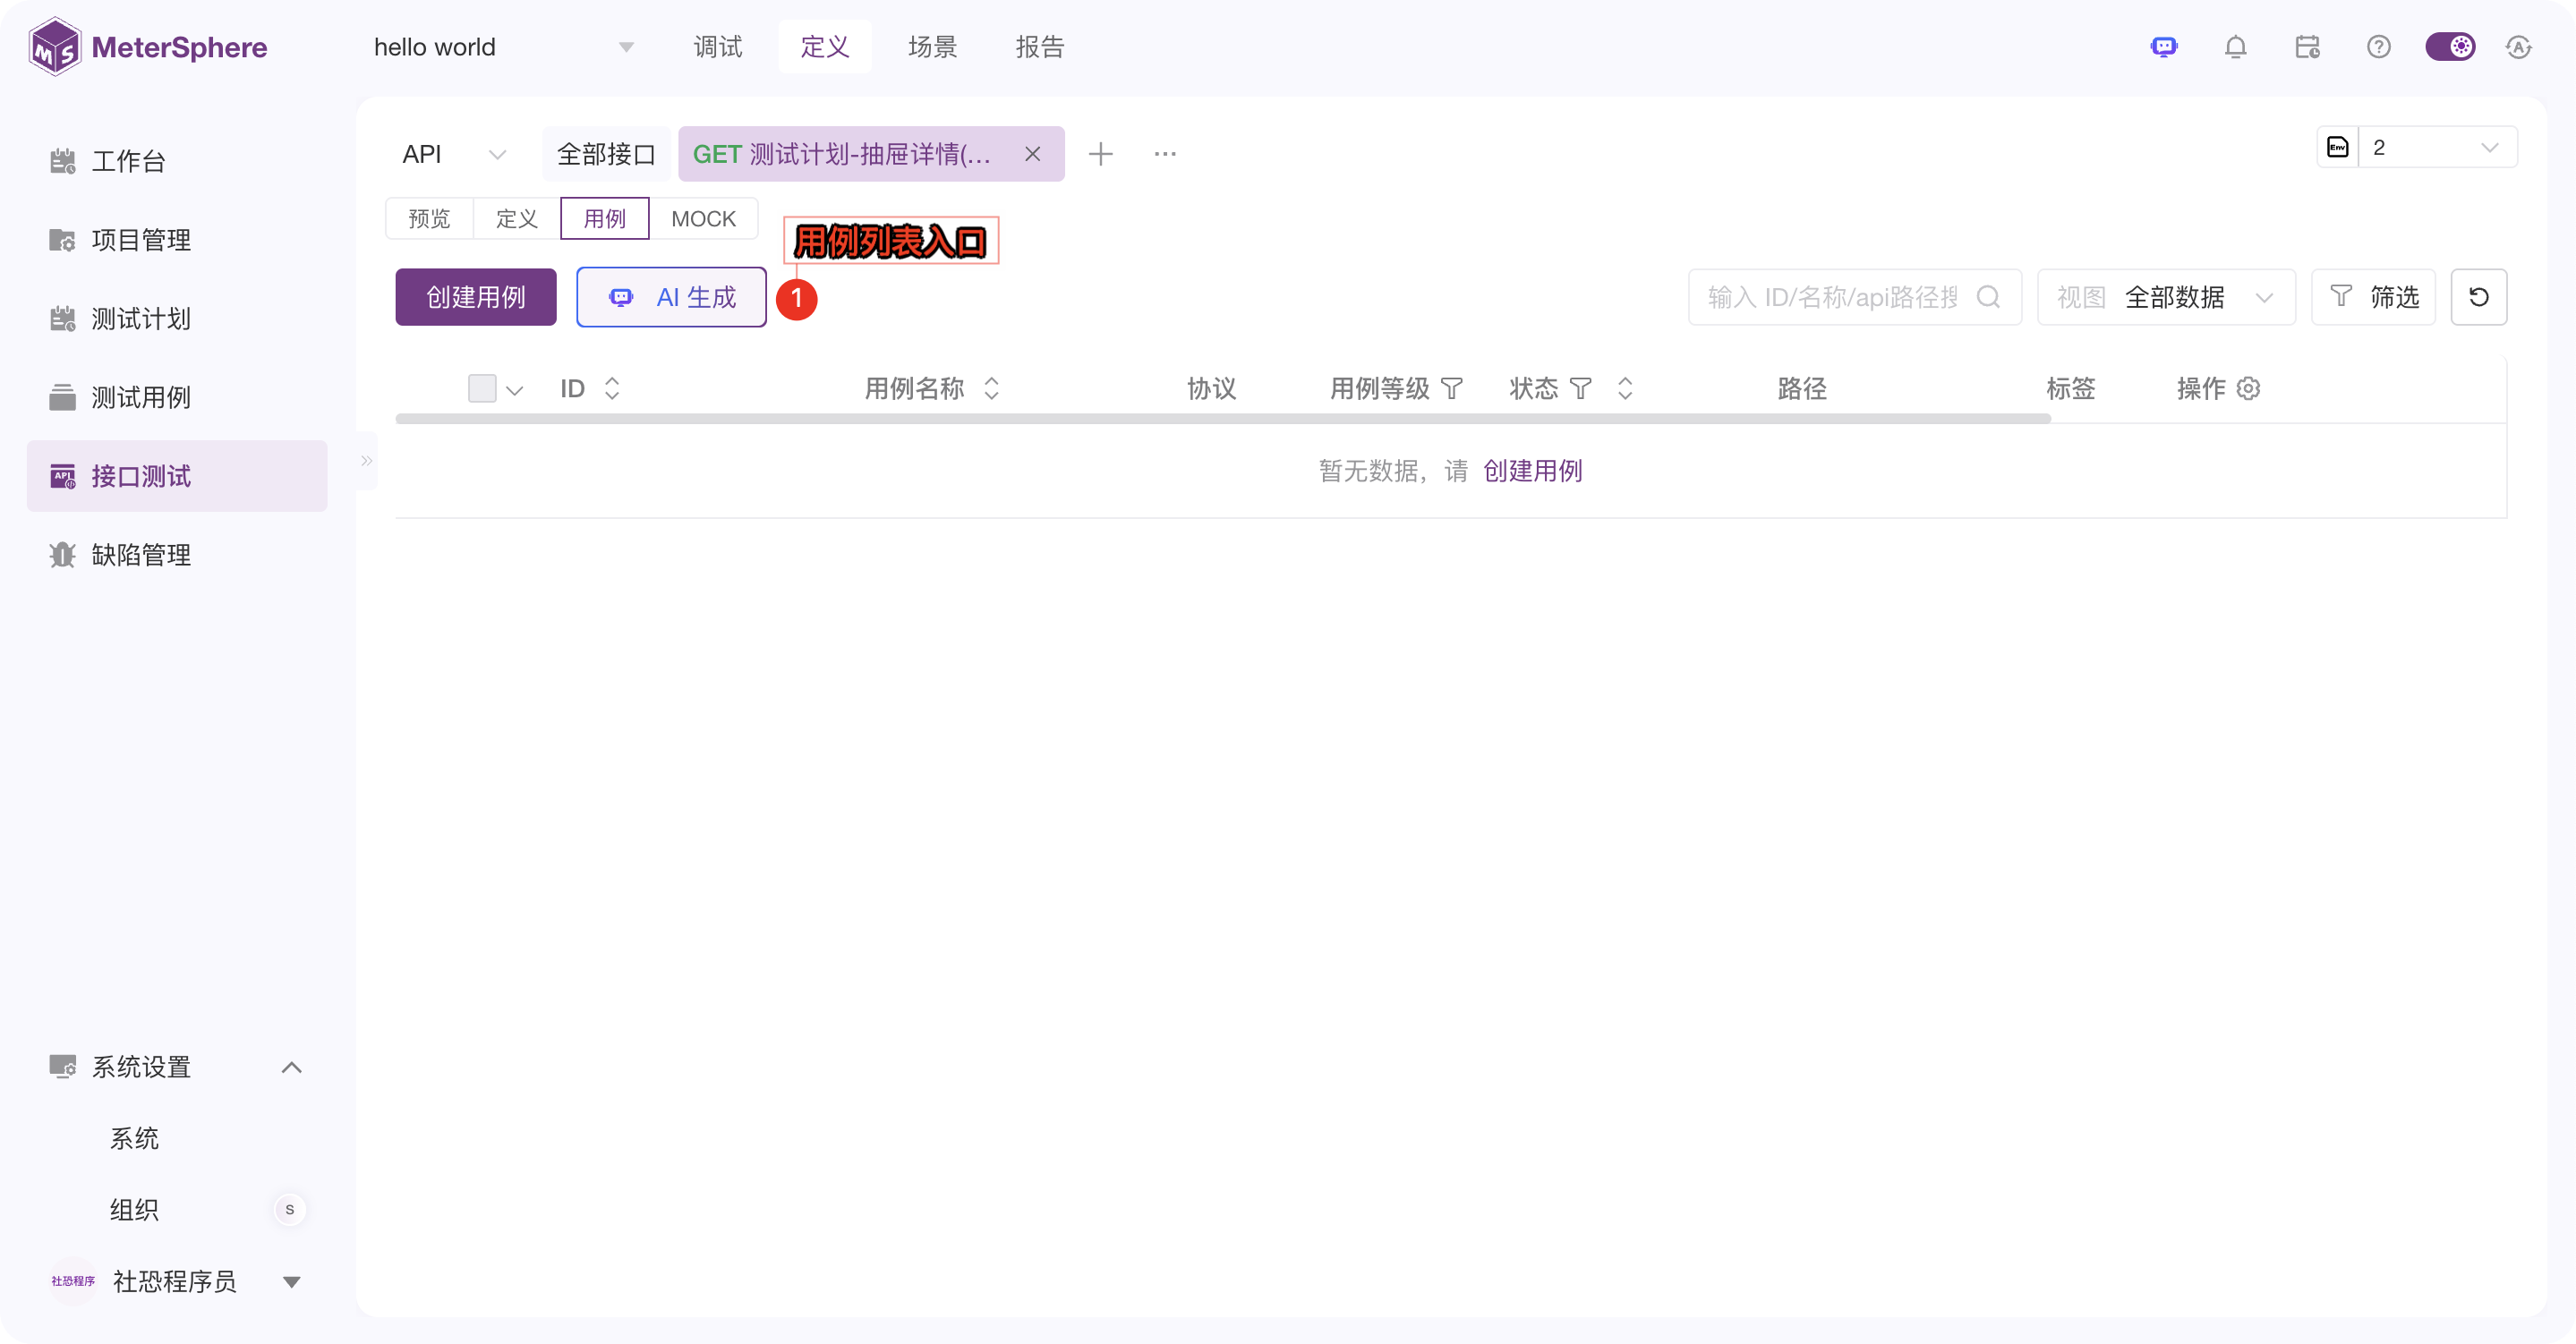
Task: Toggle the theme switch in header
Action: pos(2450,47)
